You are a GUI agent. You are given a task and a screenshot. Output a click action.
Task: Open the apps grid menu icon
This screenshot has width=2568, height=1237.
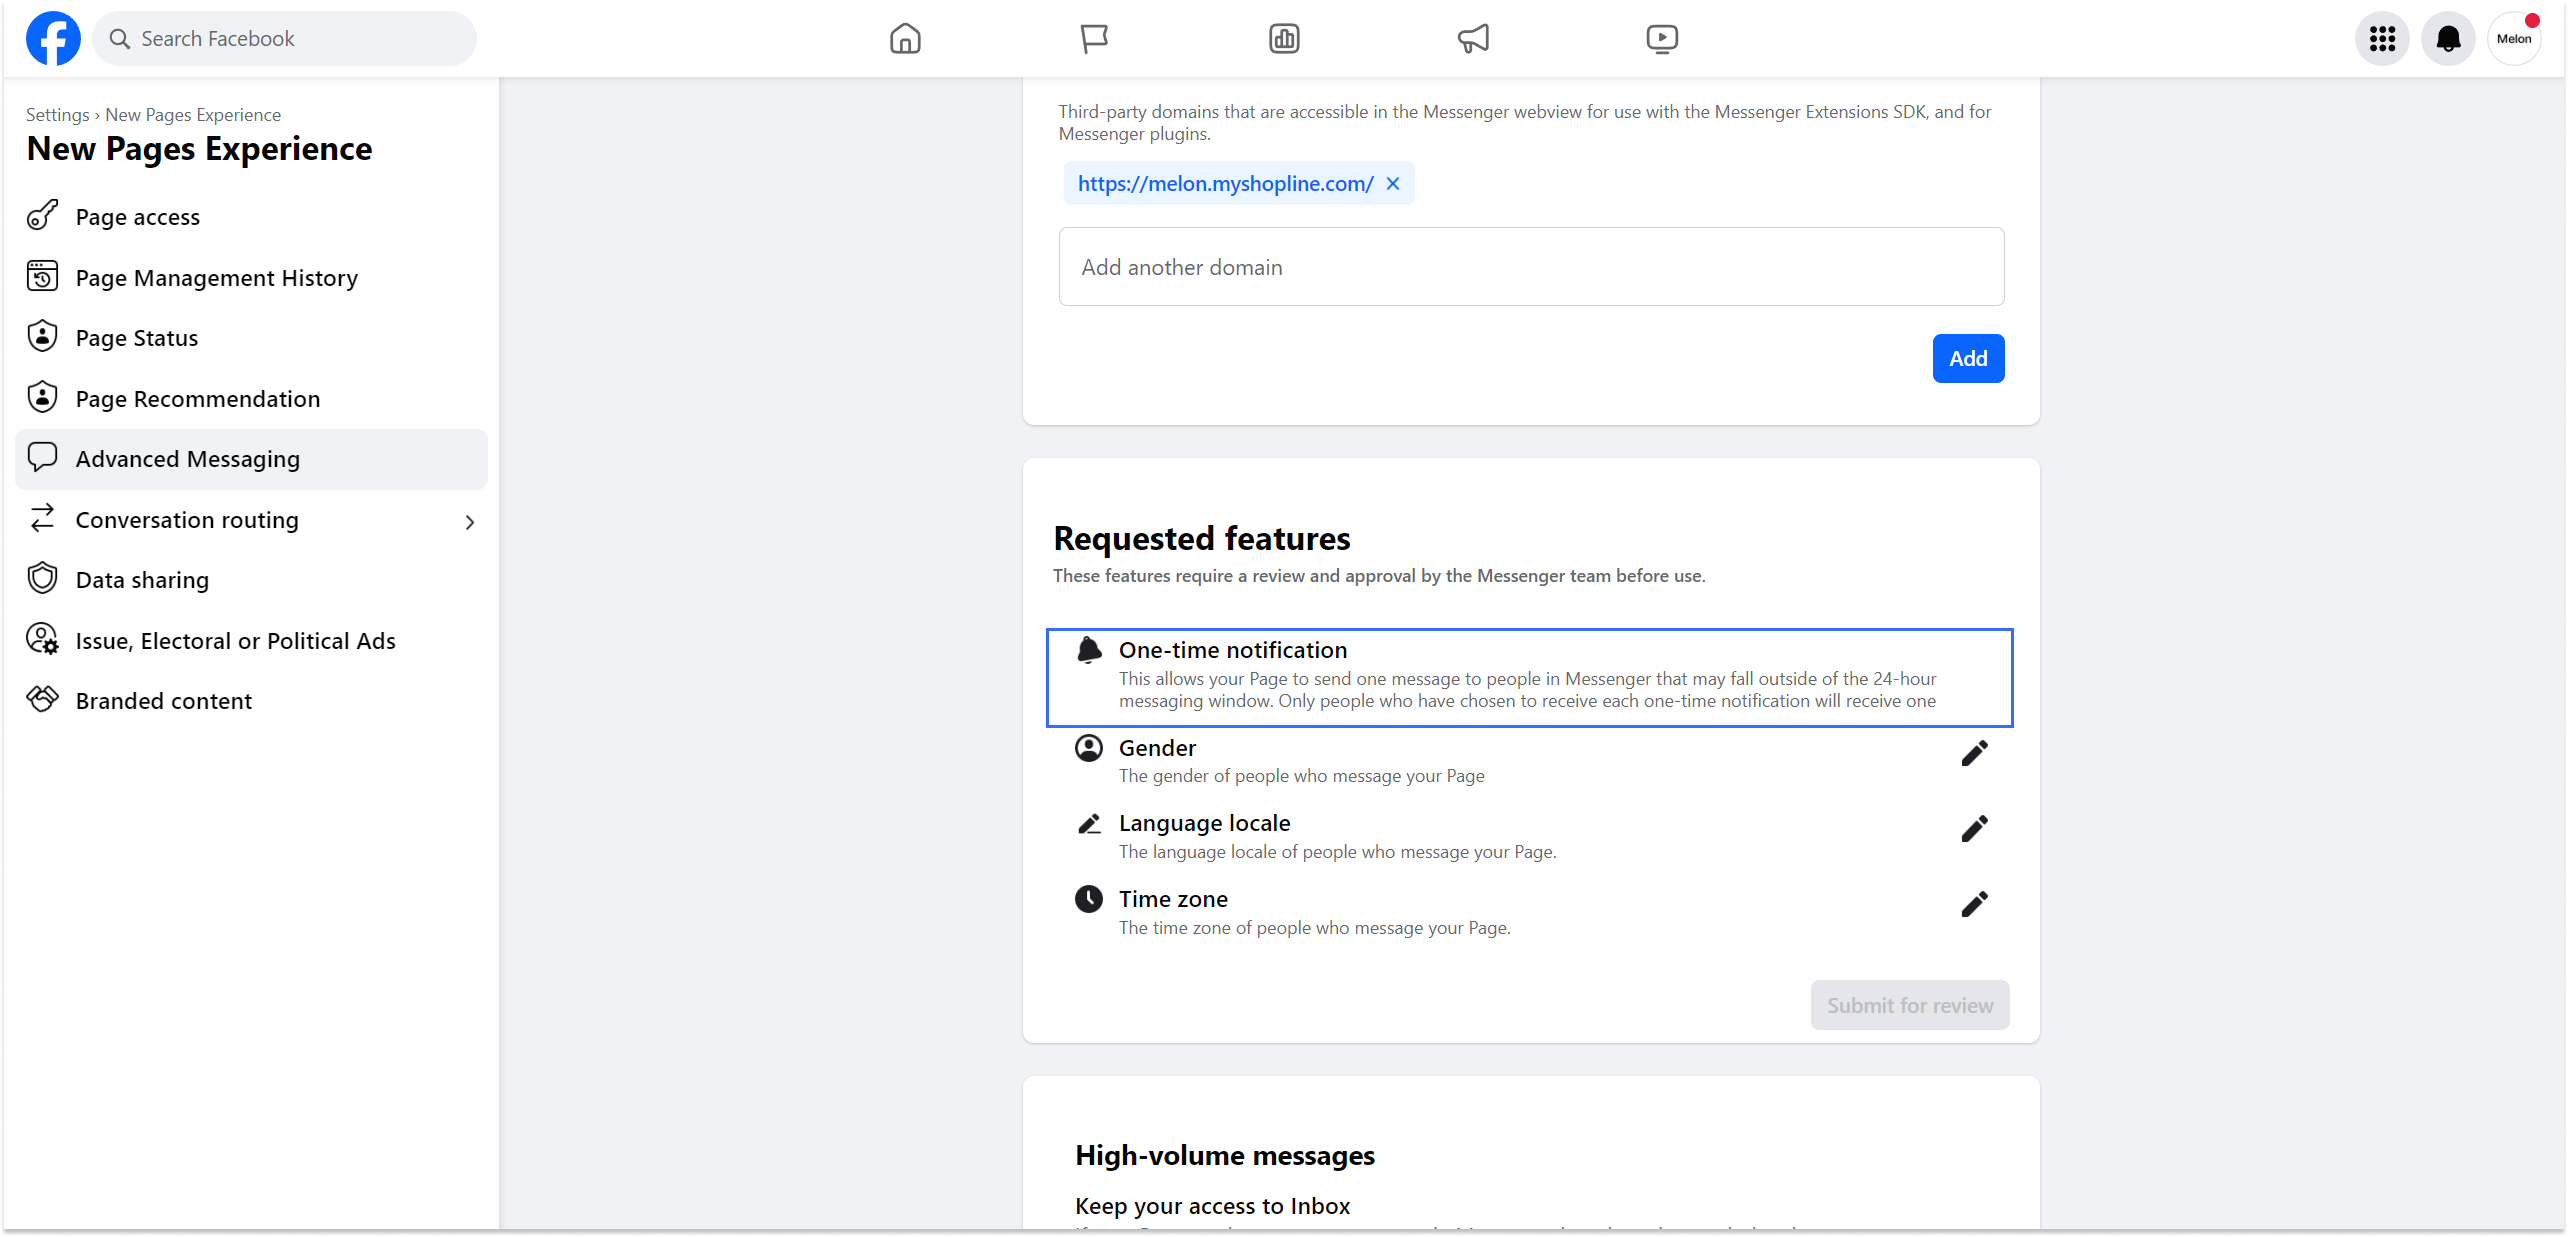(2382, 39)
